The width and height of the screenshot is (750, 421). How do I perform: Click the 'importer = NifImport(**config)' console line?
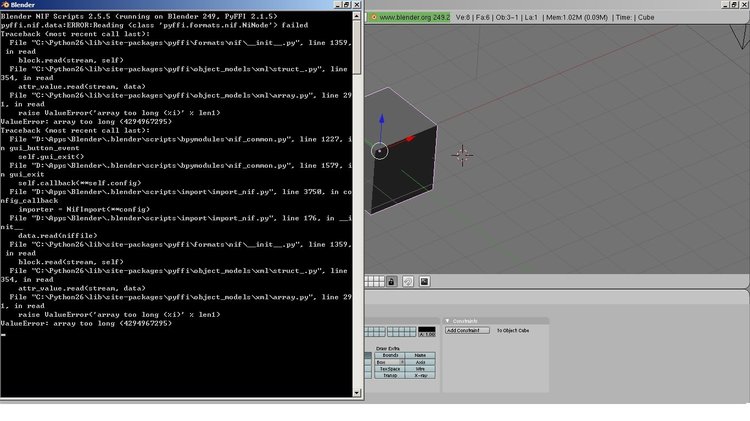click(x=84, y=209)
